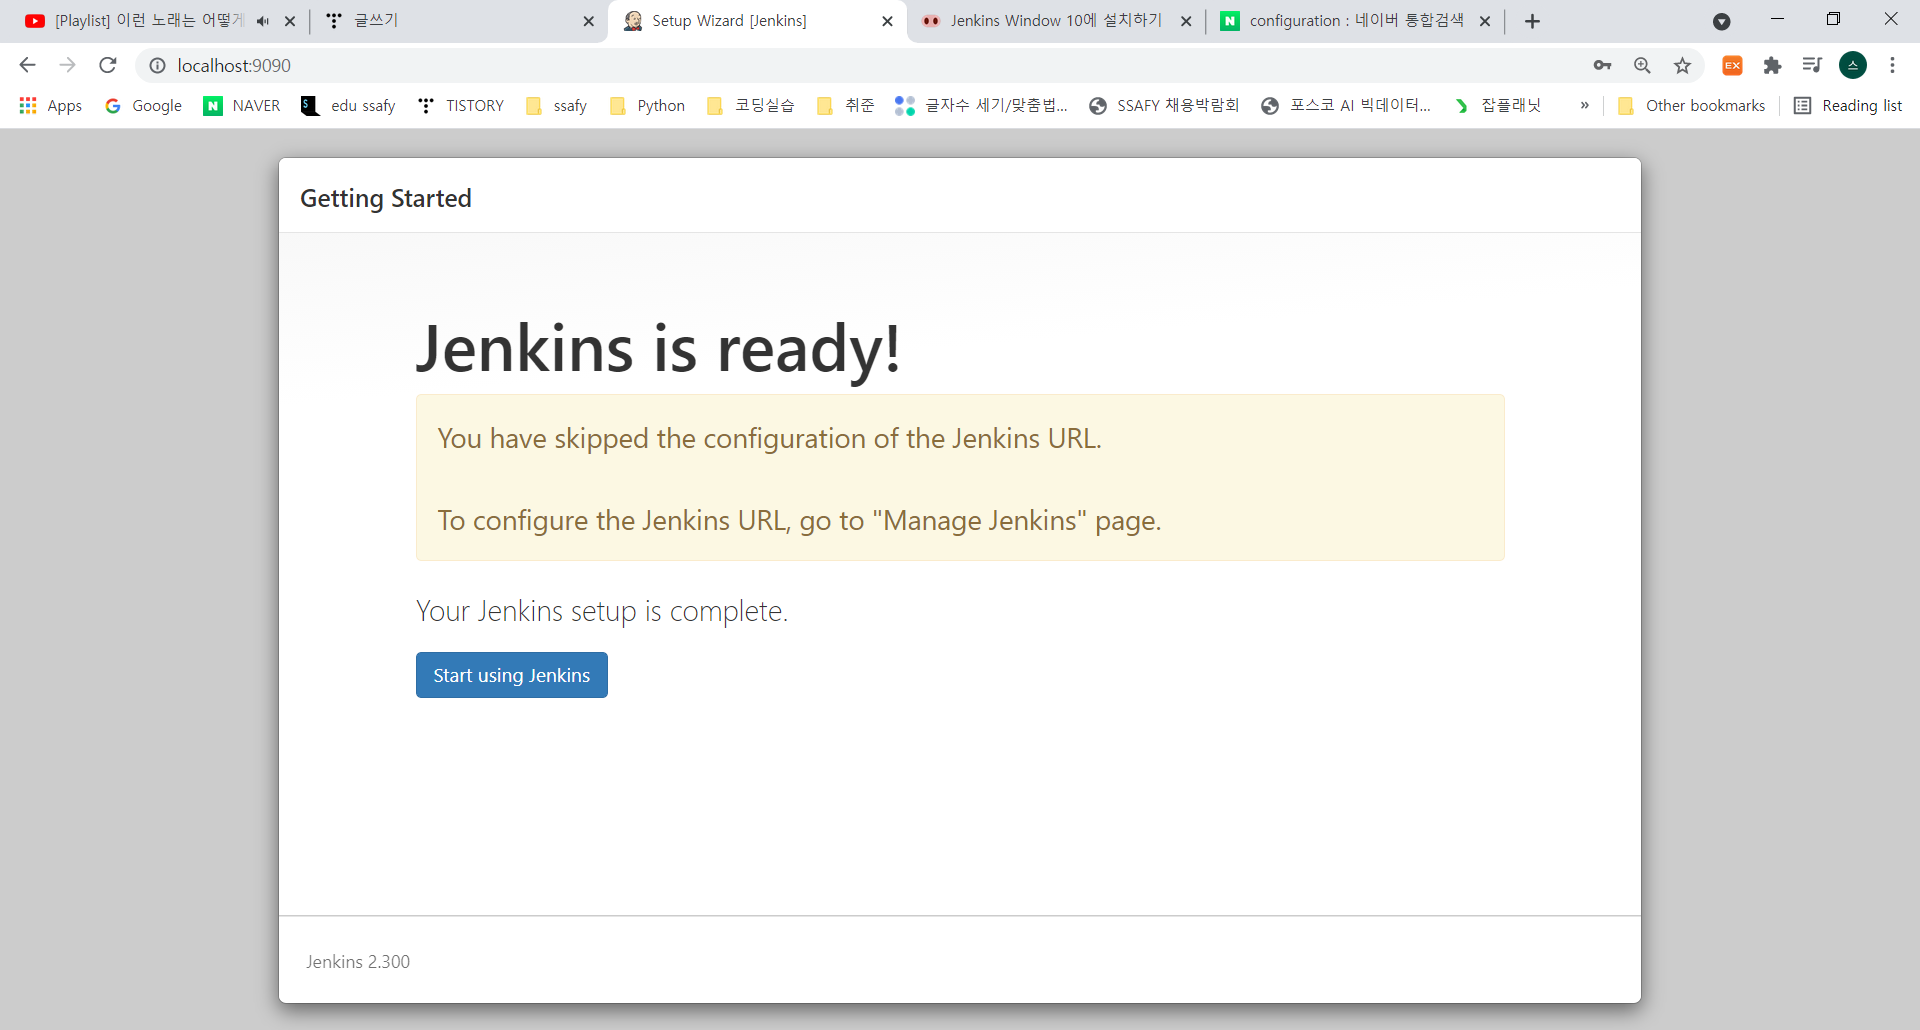
Task: Click the Jenkins is ready! heading
Action: (658, 348)
